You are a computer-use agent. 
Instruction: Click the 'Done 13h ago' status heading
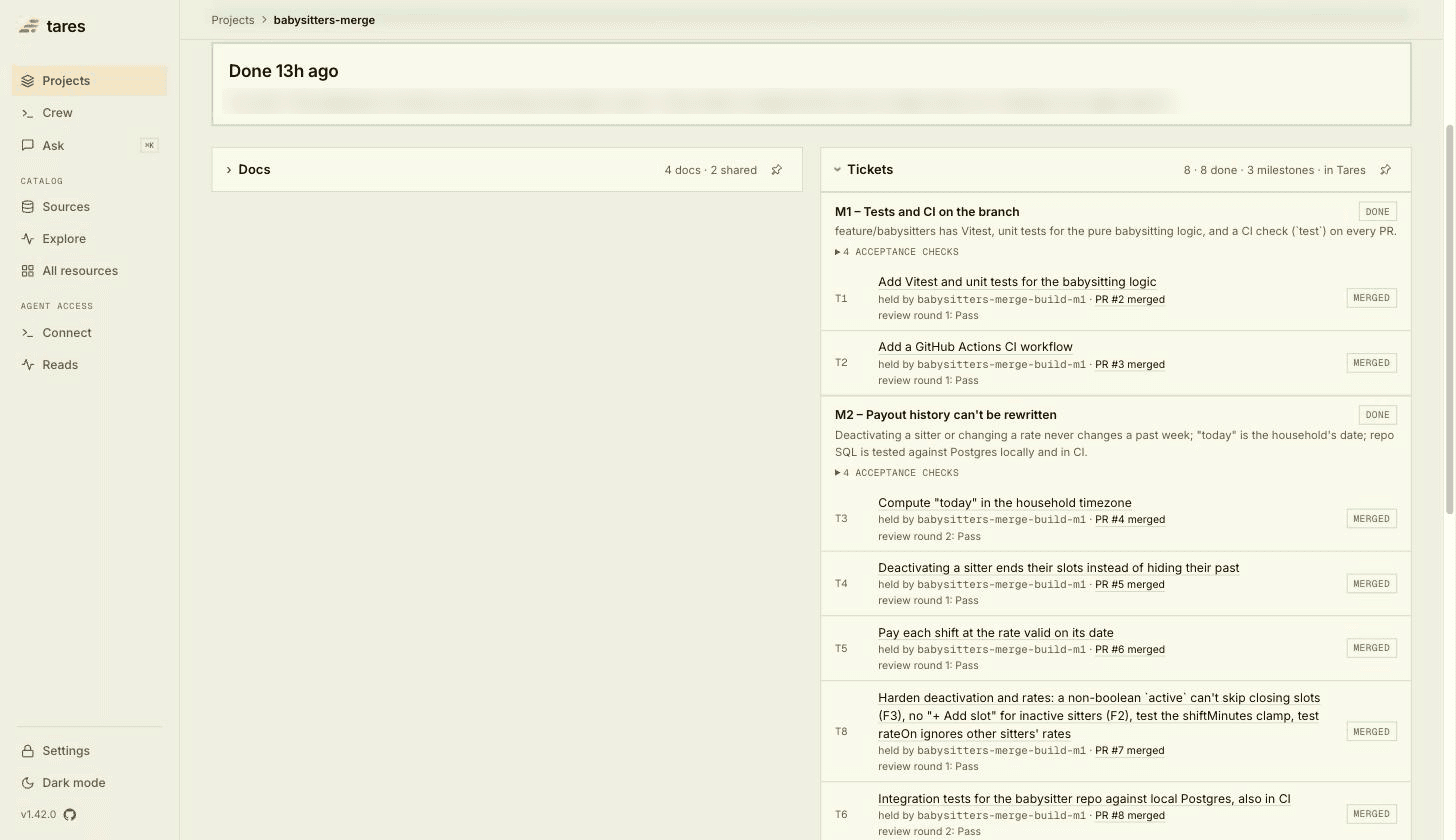(x=283, y=71)
